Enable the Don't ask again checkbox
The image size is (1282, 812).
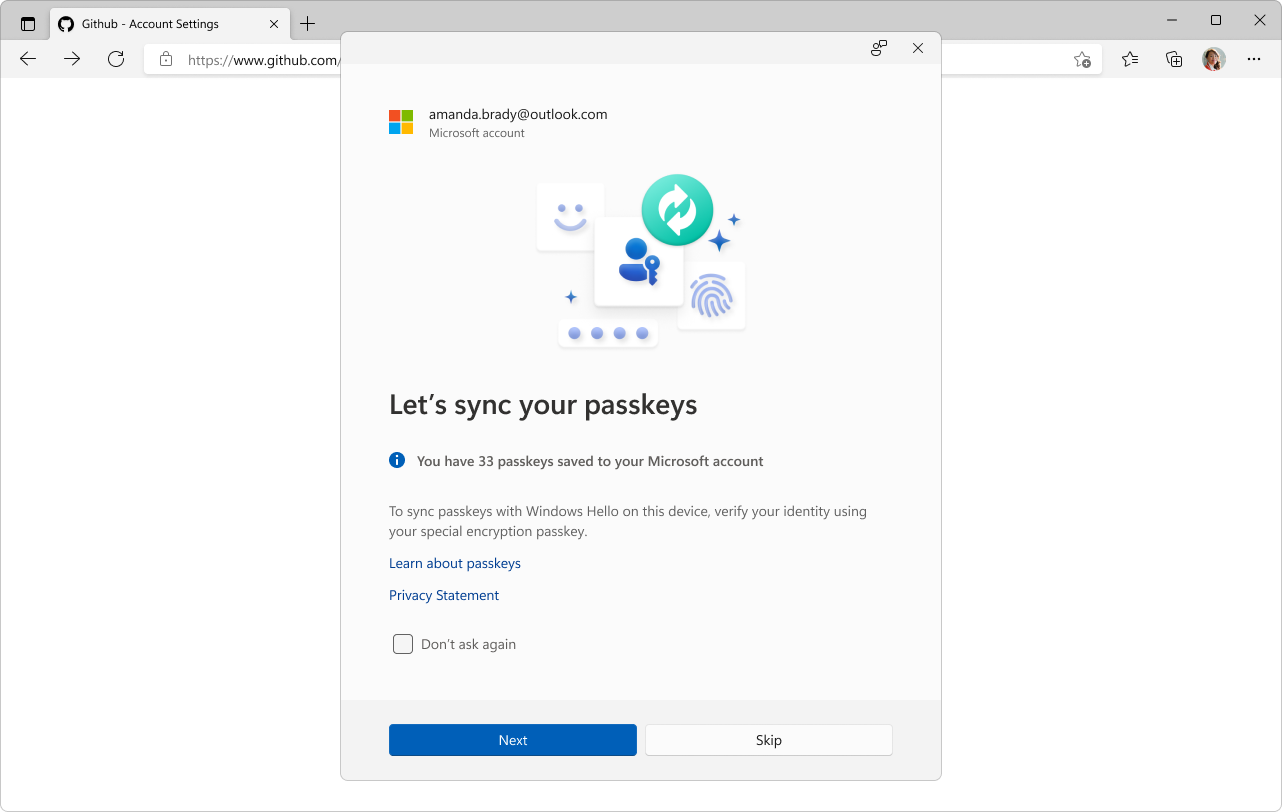coord(403,644)
